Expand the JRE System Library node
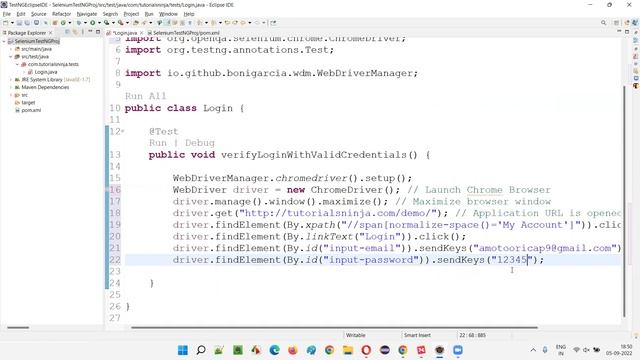Image resolution: width=640 pixels, height=360 pixels. point(11,80)
